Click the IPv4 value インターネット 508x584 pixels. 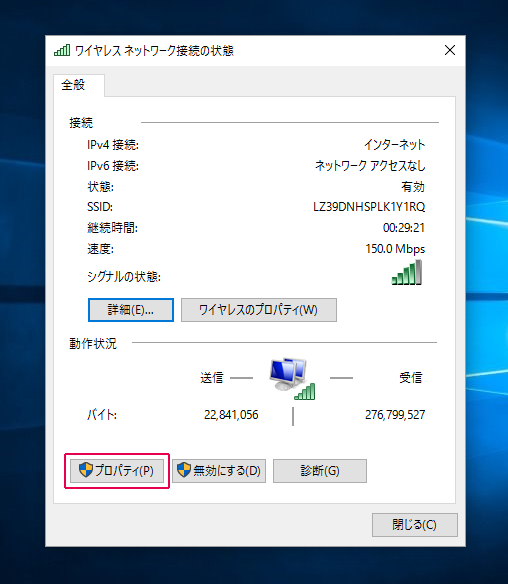(x=394, y=145)
